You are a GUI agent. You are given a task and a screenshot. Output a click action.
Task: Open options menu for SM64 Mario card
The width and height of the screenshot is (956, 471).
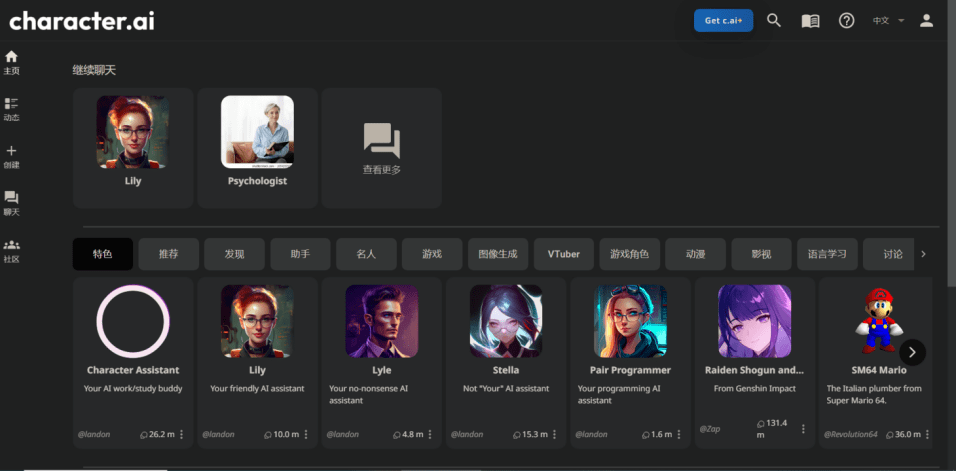(927, 434)
